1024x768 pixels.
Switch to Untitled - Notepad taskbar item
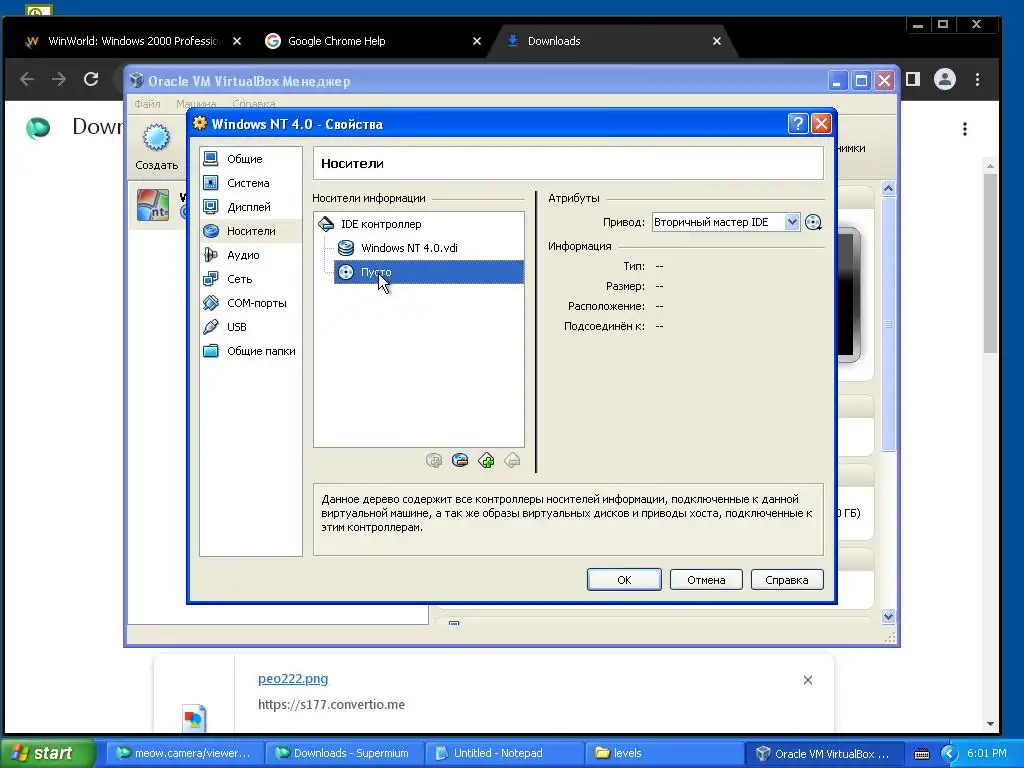coord(503,753)
